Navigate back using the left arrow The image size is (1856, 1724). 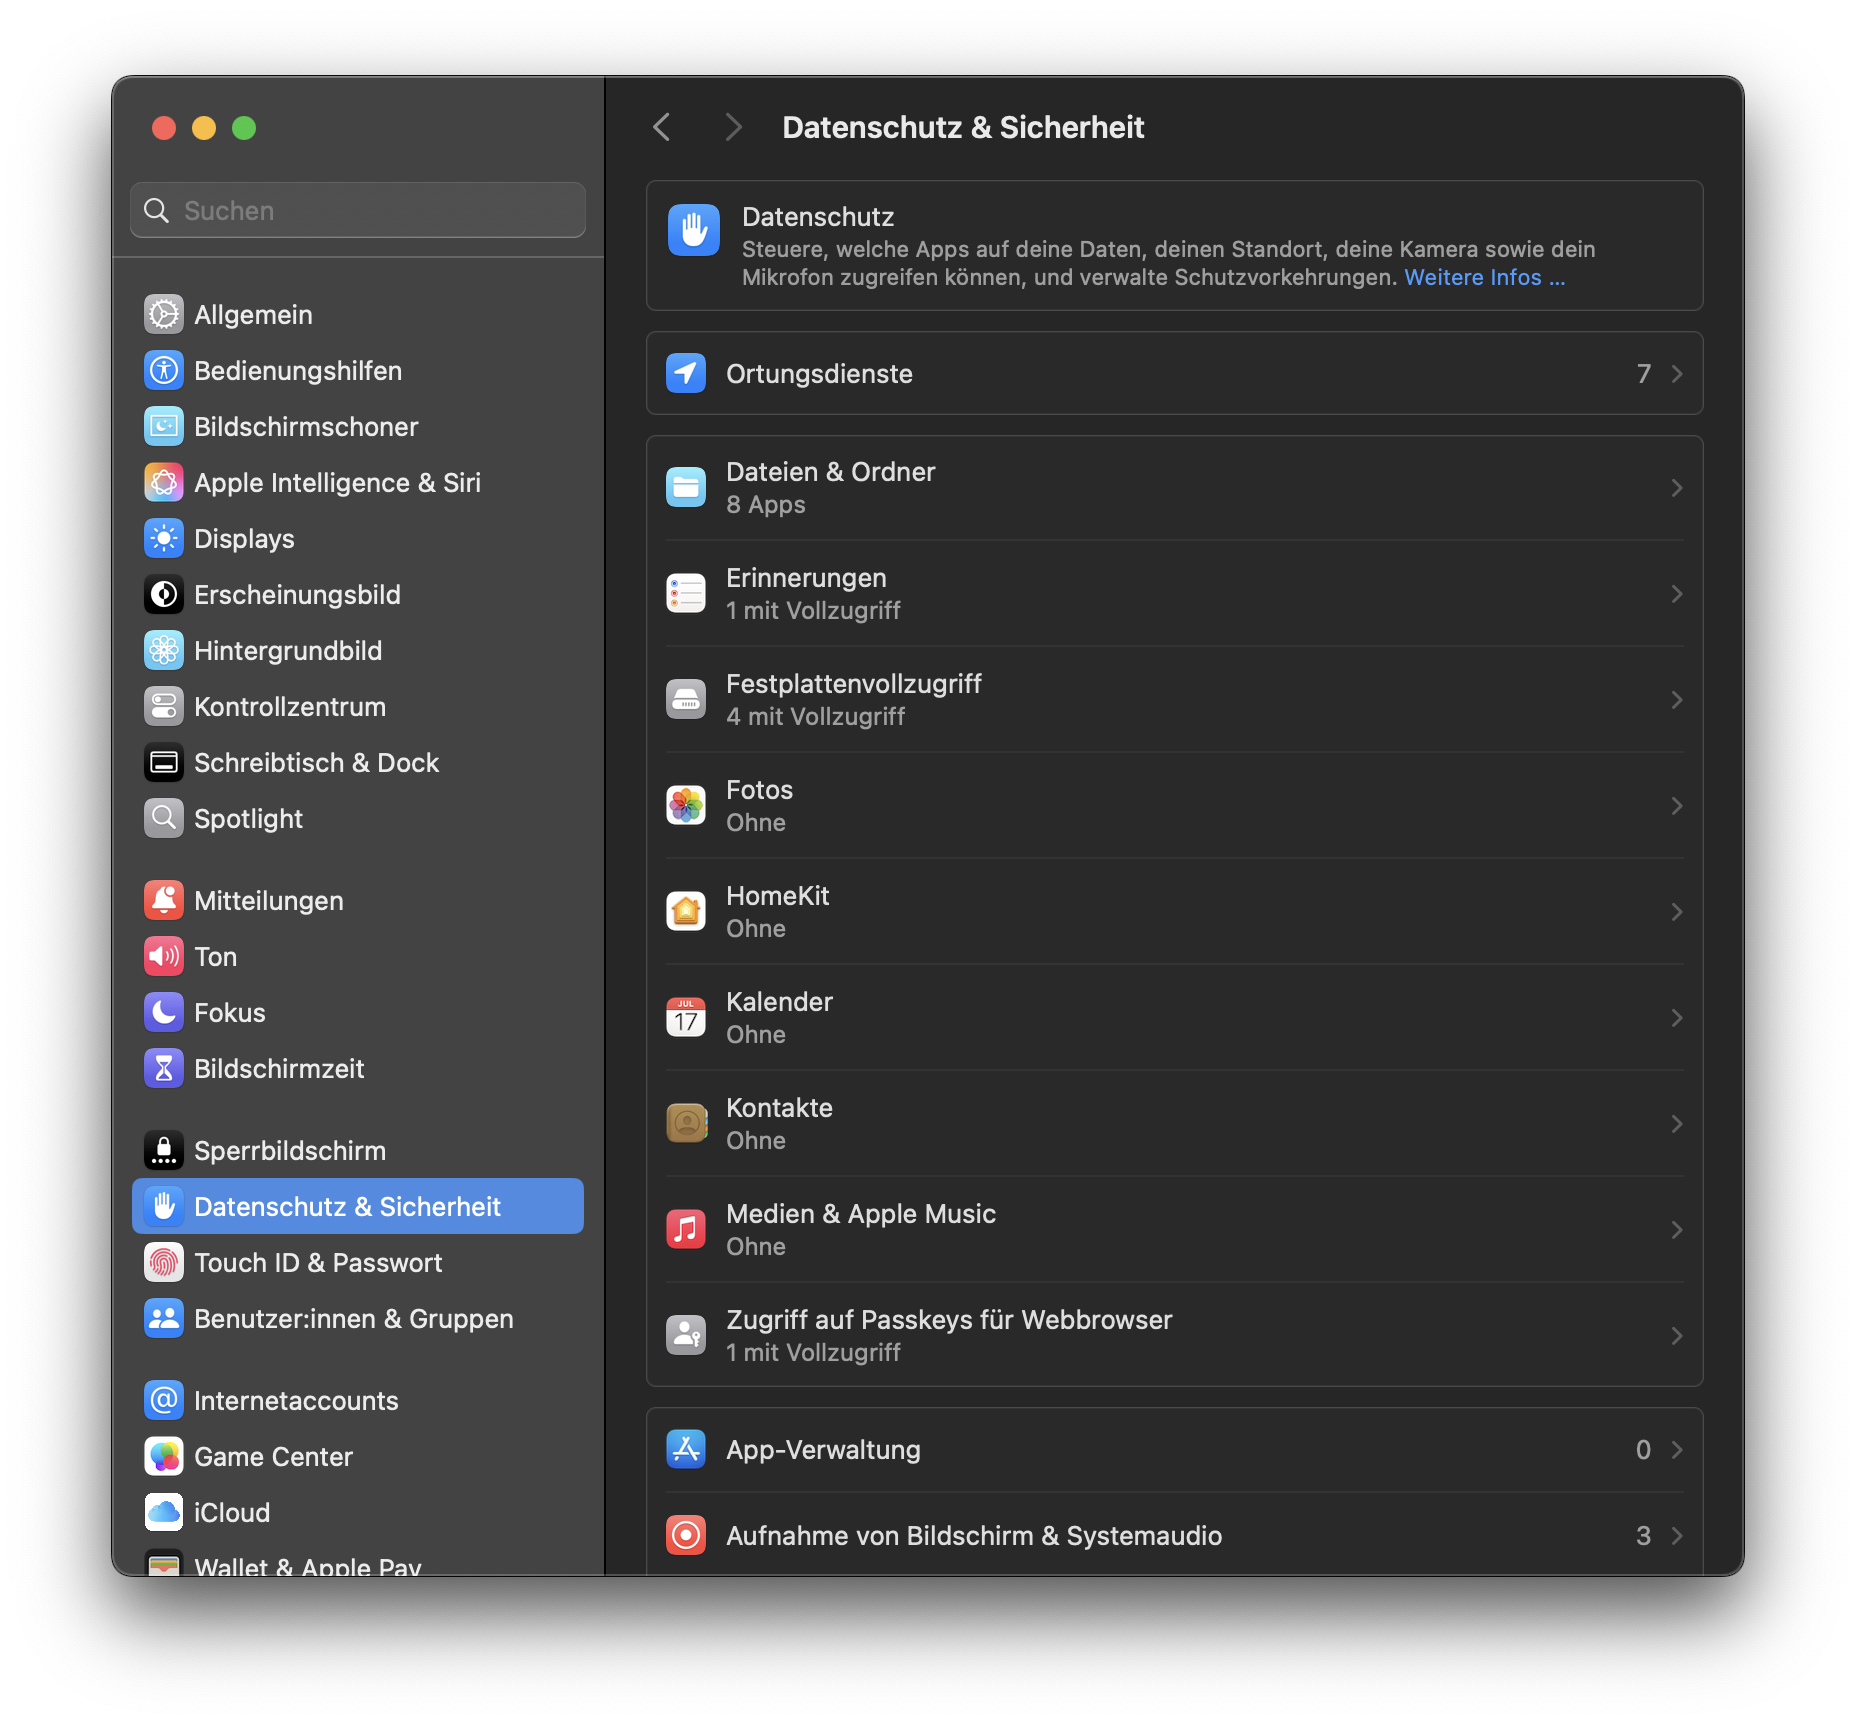point(661,127)
